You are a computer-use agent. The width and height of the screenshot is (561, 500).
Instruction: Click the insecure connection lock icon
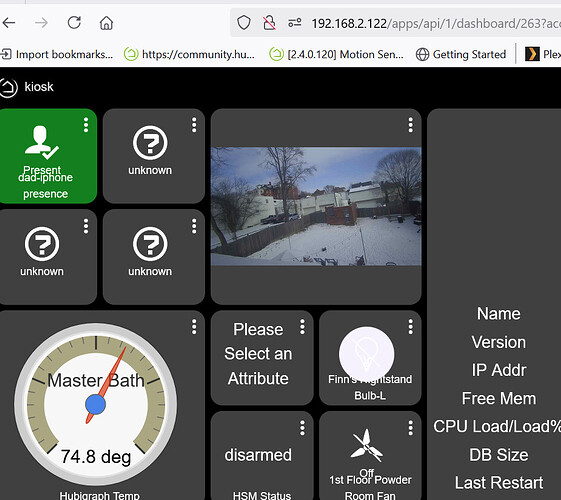click(x=269, y=23)
